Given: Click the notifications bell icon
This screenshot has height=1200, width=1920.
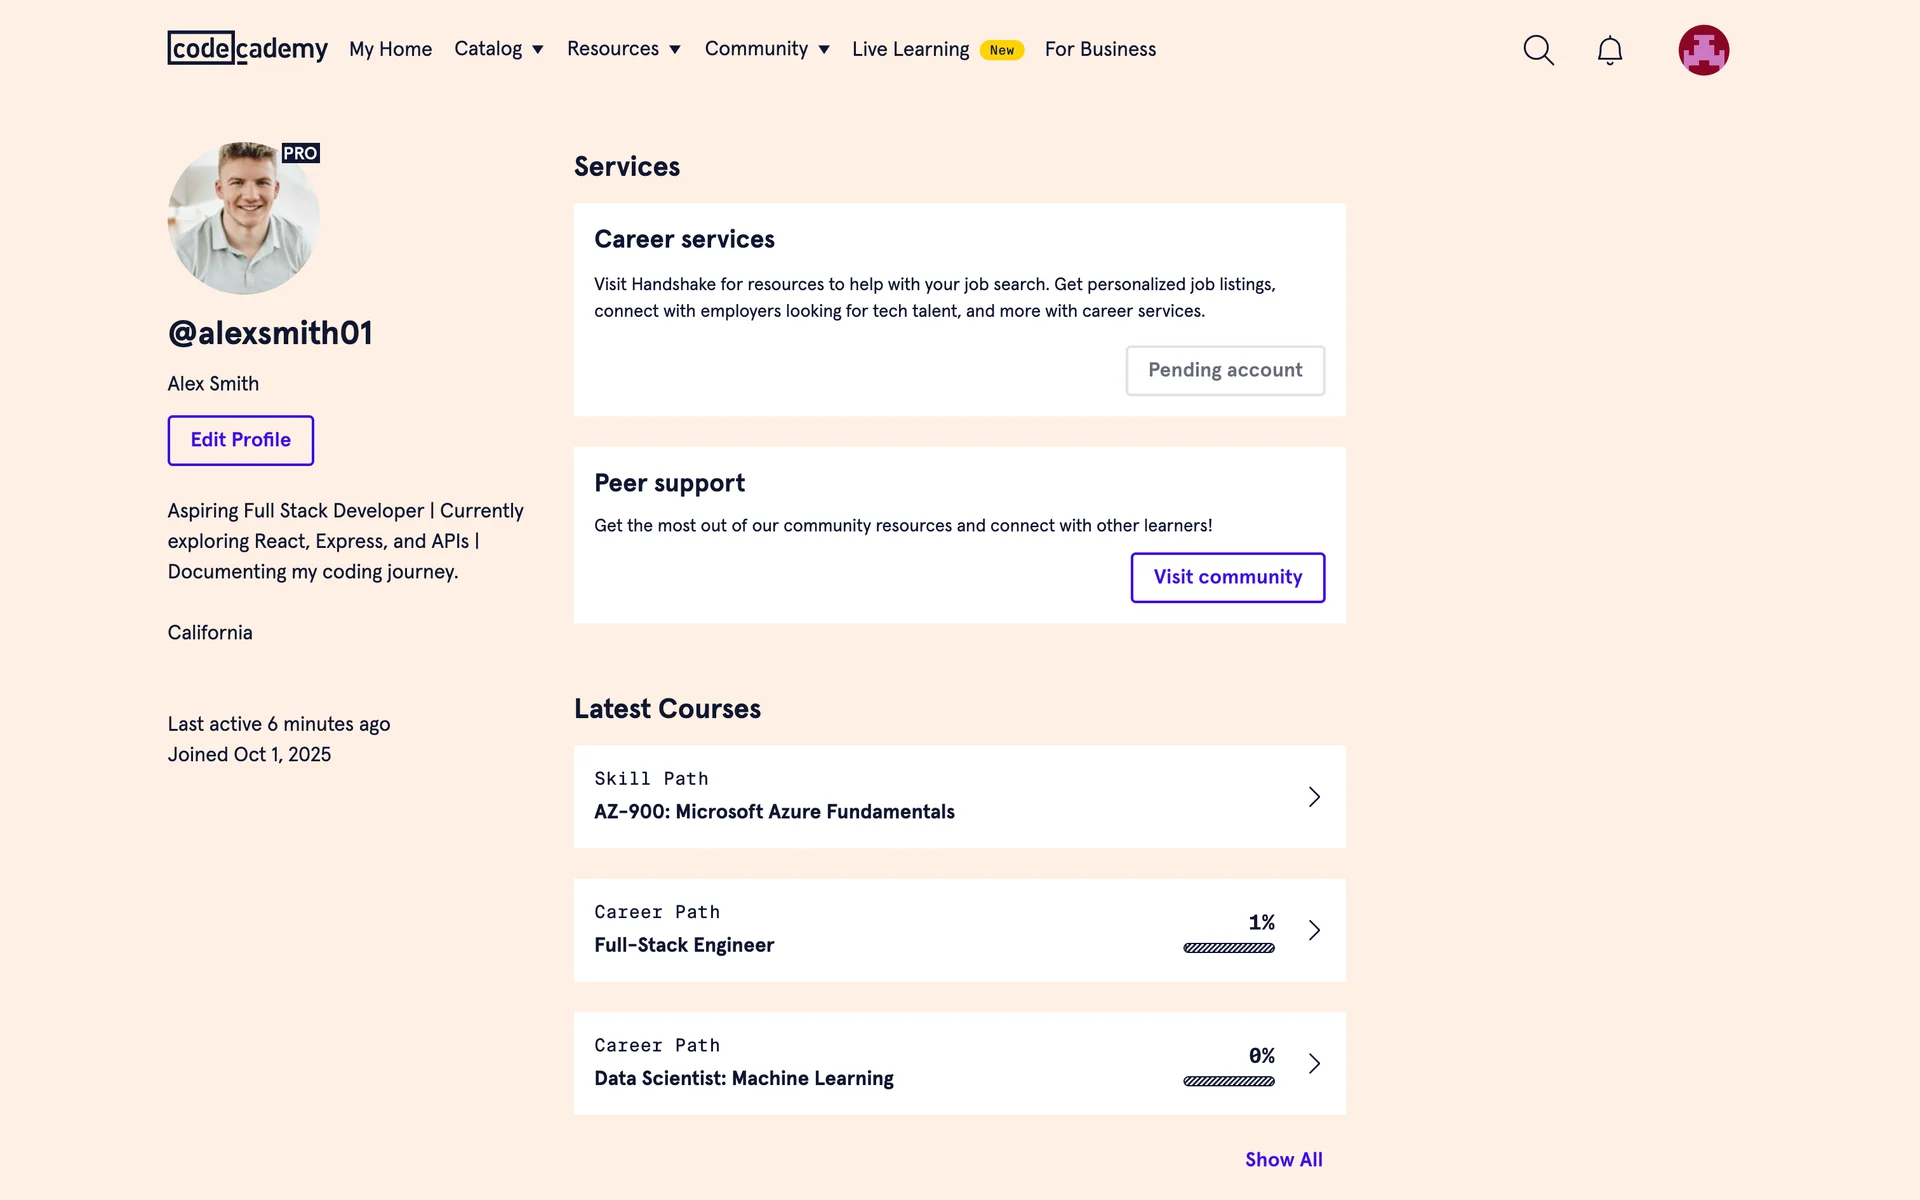Looking at the screenshot, I should point(1609,50).
